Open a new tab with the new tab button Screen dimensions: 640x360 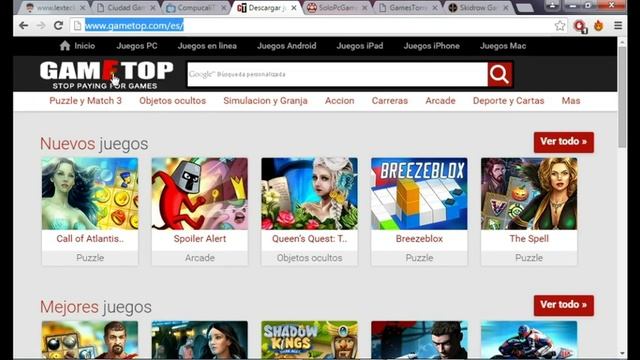[525, 8]
